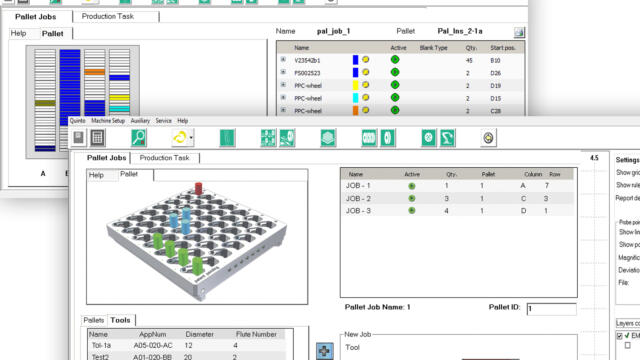Open the calculator icon in toolbar

pos(97,138)
